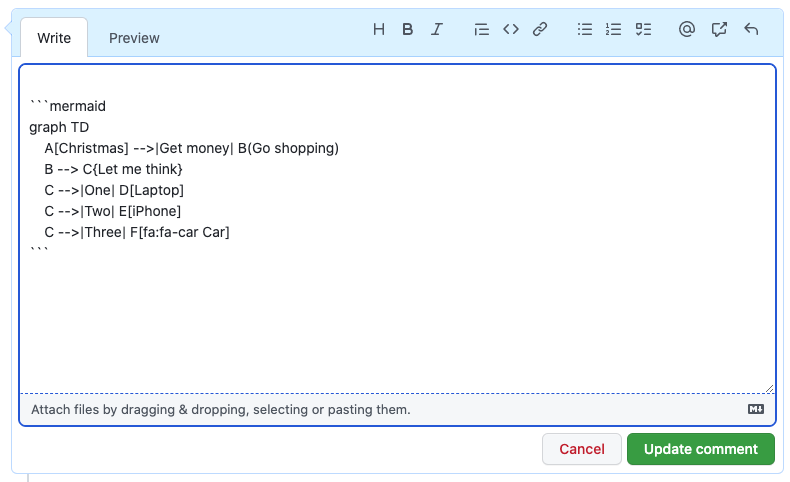Insert a heading with the H icon
Image resolution: width=790 pixels, height=482 pixels.
click(379, 29)
